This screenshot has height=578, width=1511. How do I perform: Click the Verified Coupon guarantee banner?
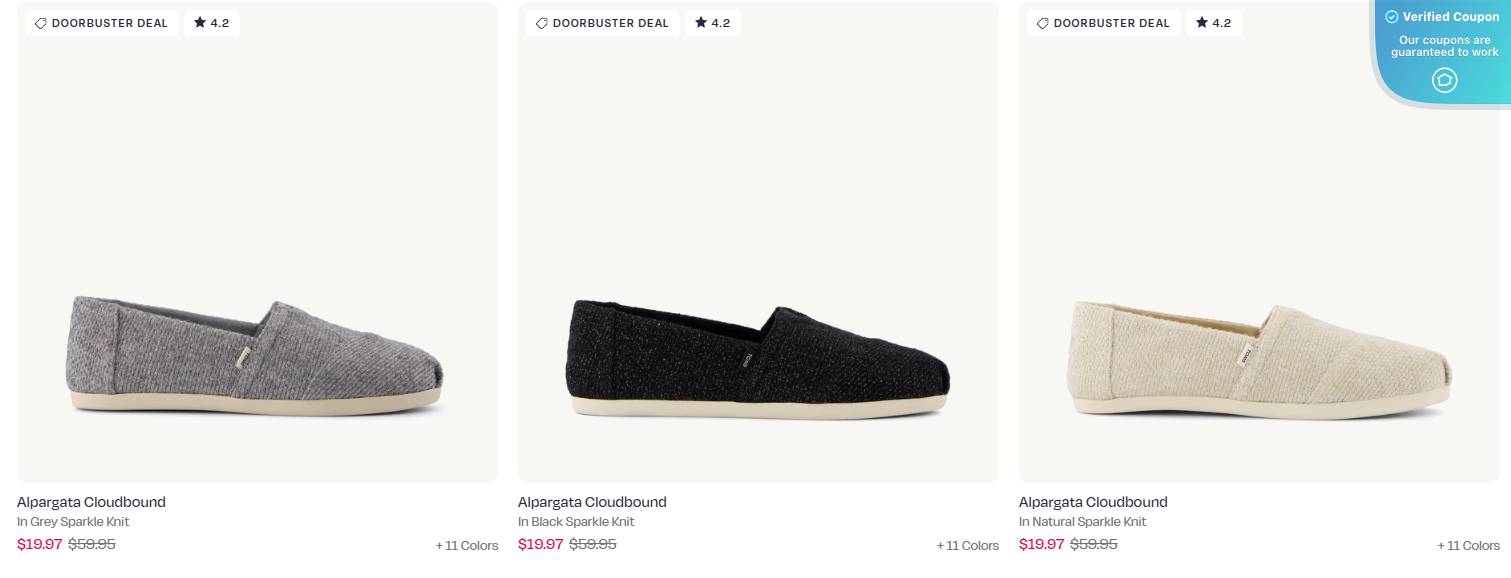tap(1444, 46)
